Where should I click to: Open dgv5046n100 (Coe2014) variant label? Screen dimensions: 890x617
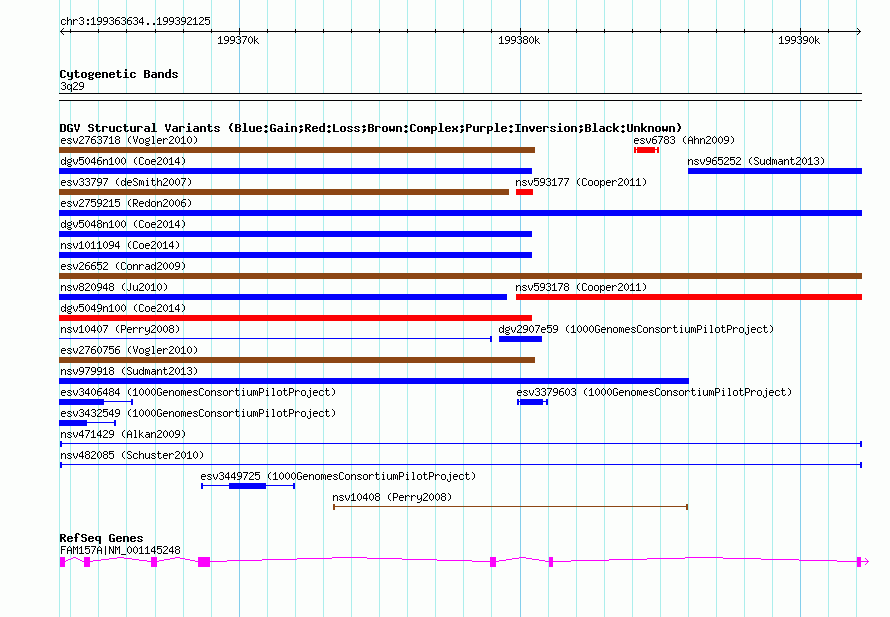point(123,161)
